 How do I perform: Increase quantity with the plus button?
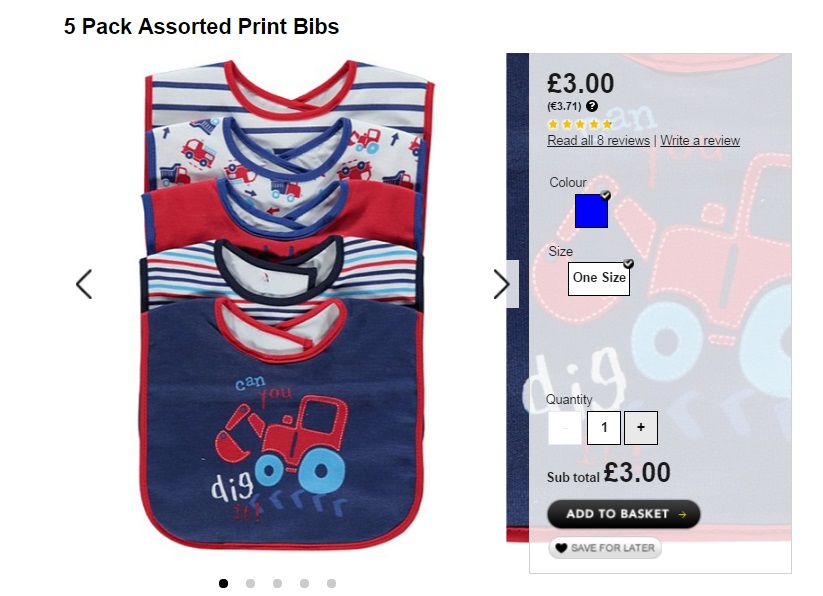[x=641, y=428]
